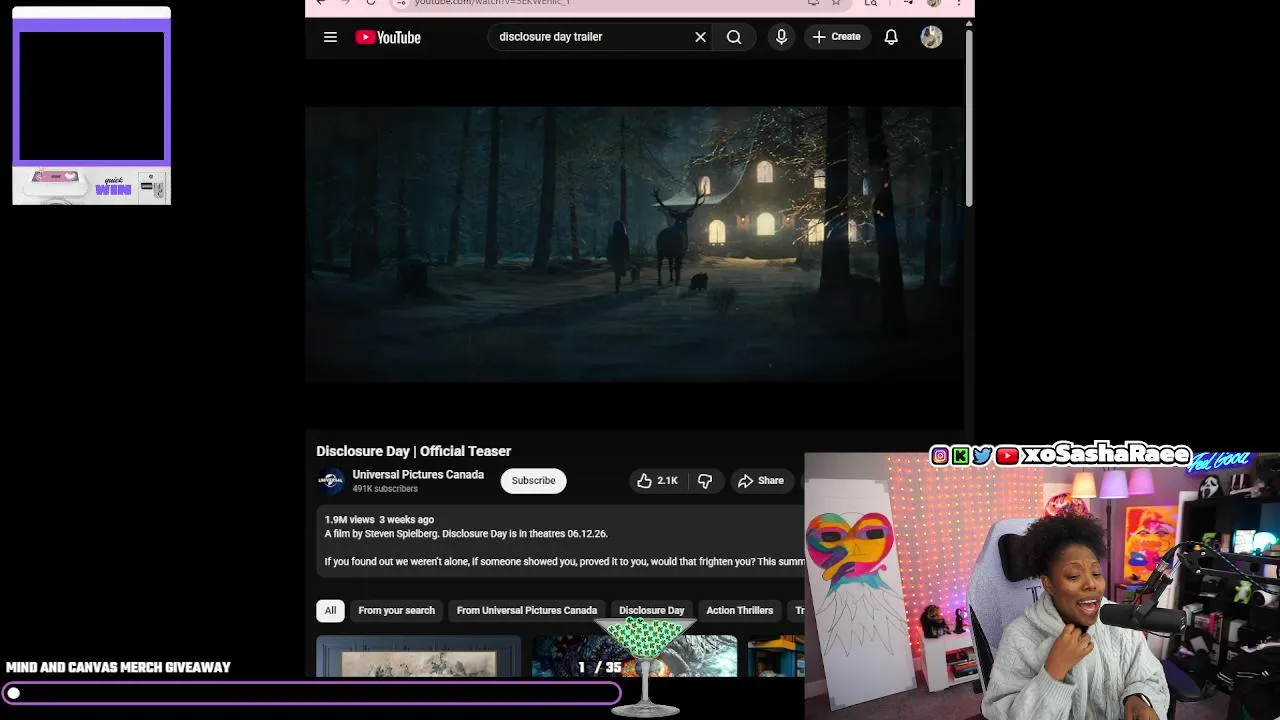The width and height of the screenshot is (1280, 720).
Task: Select 'From your search' chip
Action: (x=396, y=610)
